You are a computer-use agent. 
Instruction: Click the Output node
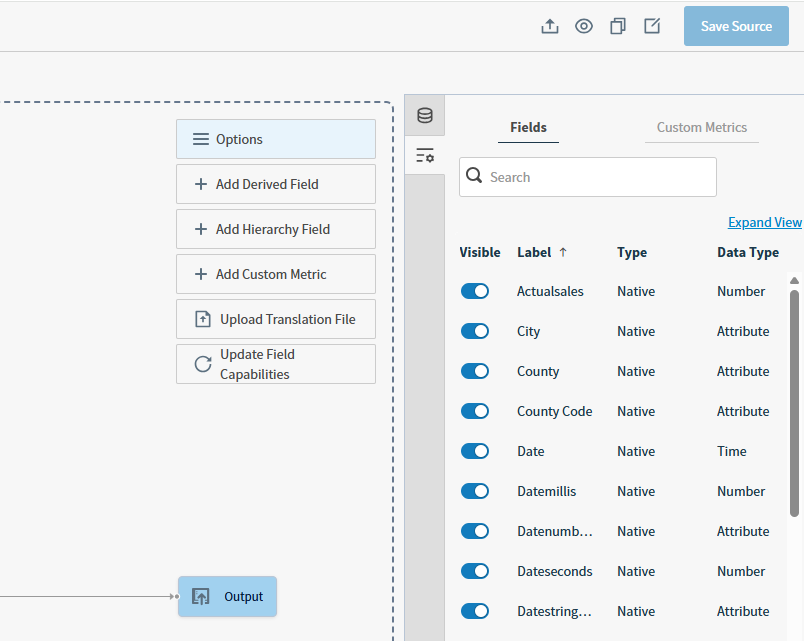point(228,596)
